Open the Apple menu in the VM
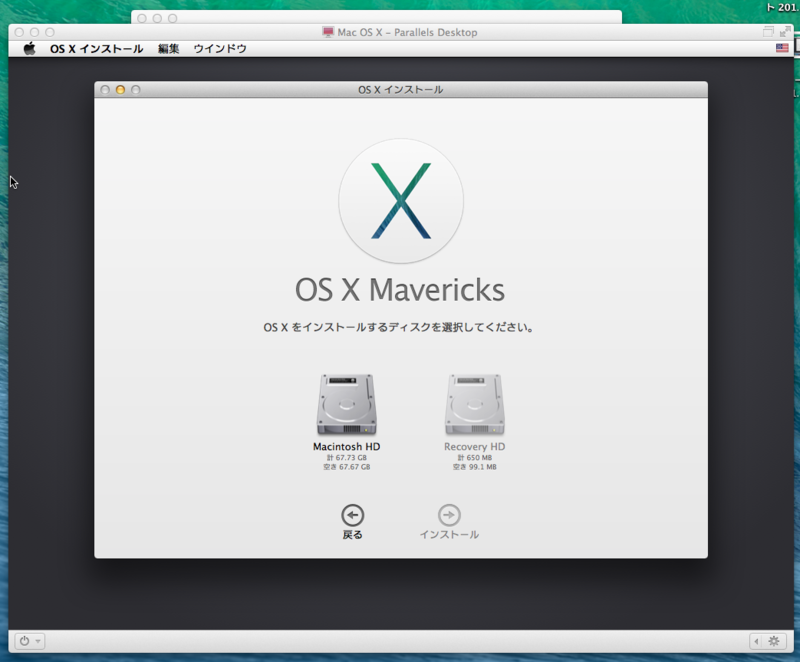The width and height of the screenshot is (800, 662). point(30,48)
